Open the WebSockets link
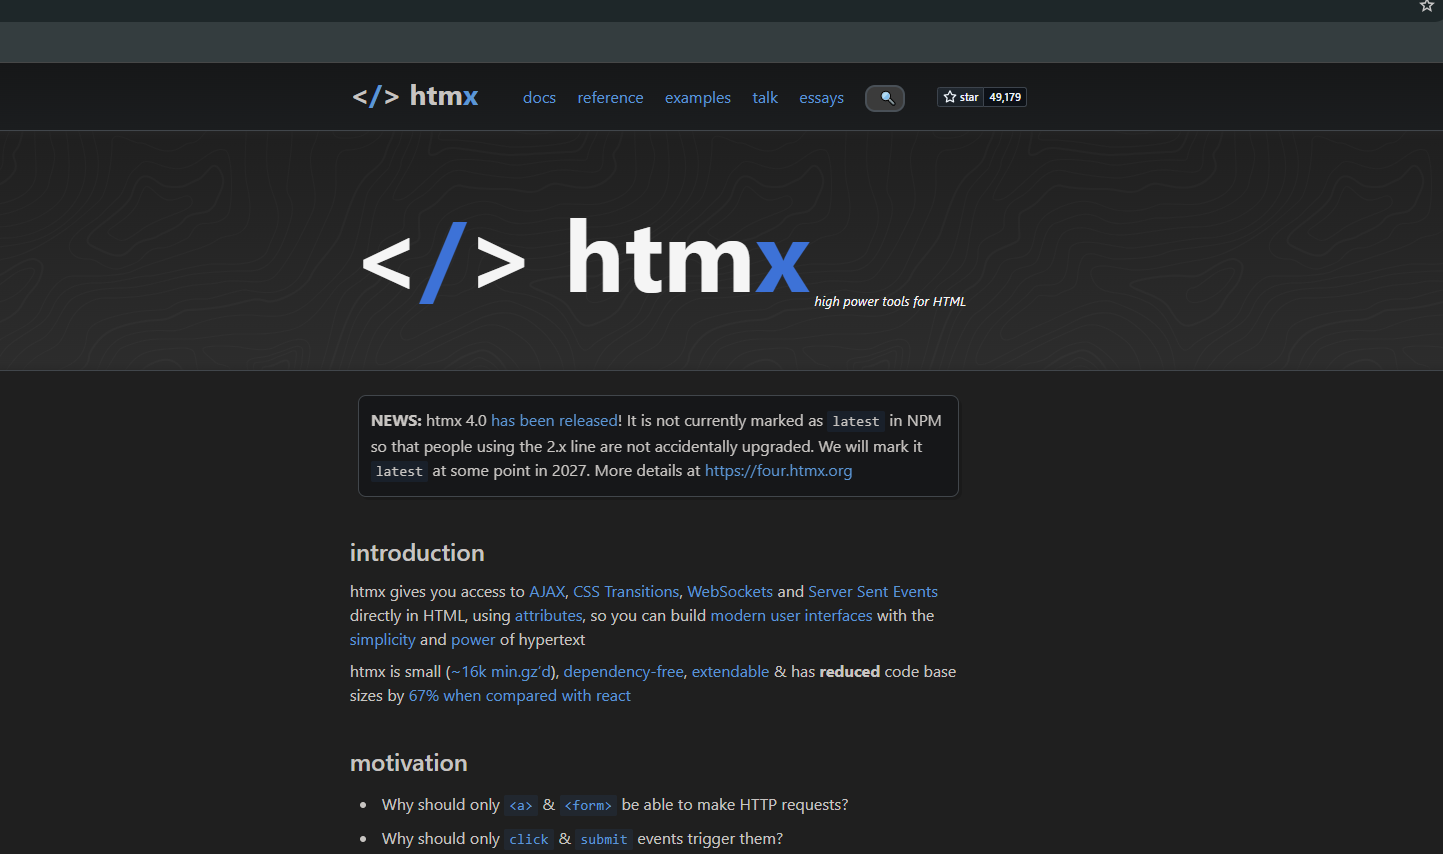 pos(730,592)
